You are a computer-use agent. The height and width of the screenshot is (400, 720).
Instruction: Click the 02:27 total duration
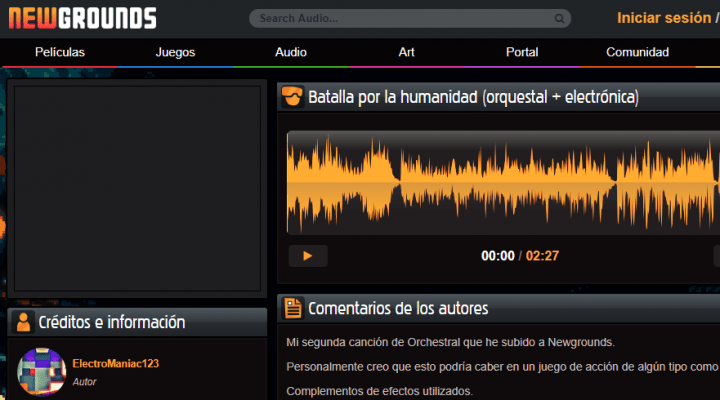coord(542,256)
